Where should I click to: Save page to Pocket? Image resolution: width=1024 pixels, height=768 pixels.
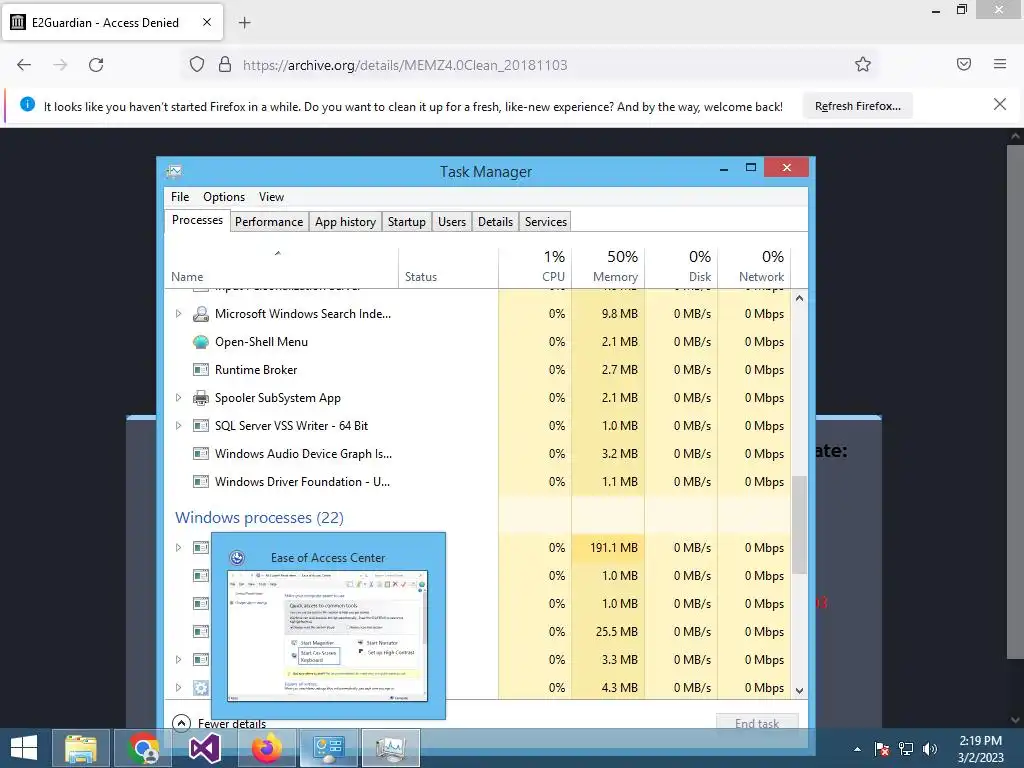tap(964, 64)
